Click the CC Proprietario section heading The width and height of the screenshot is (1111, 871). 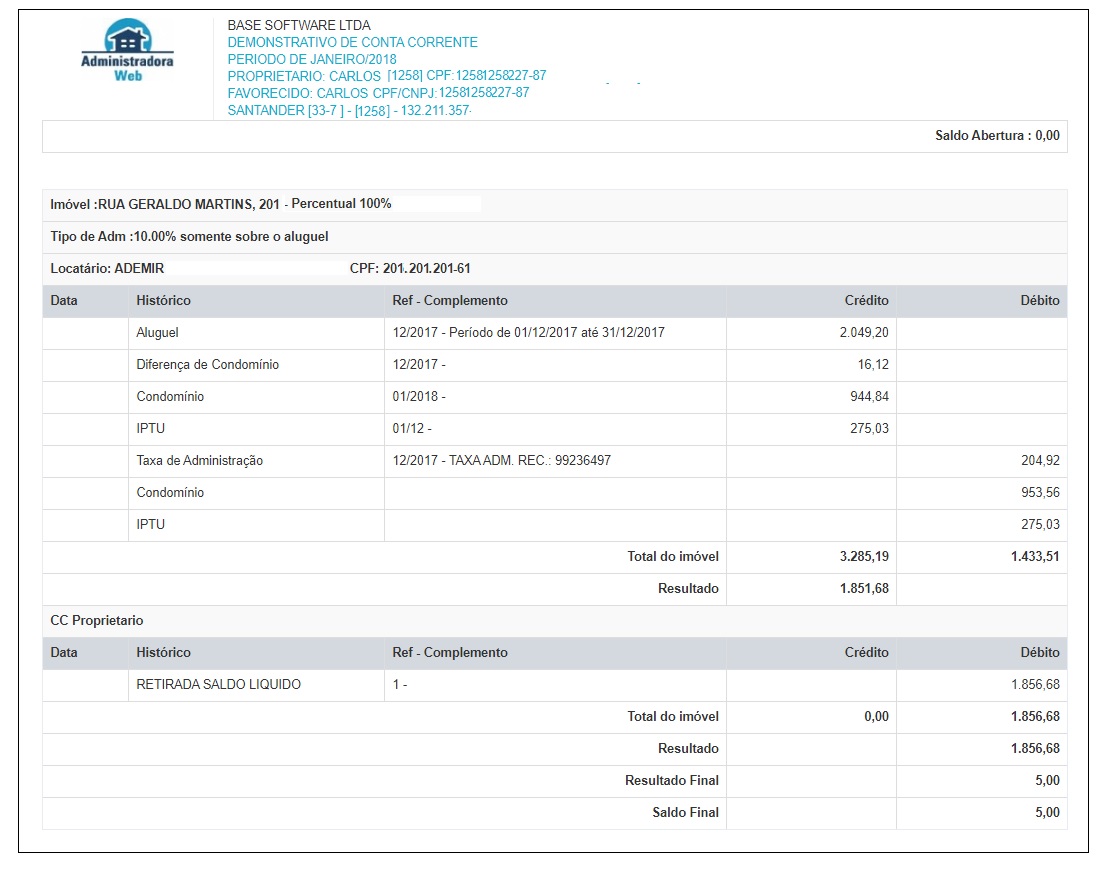click(x=97, y=621)
